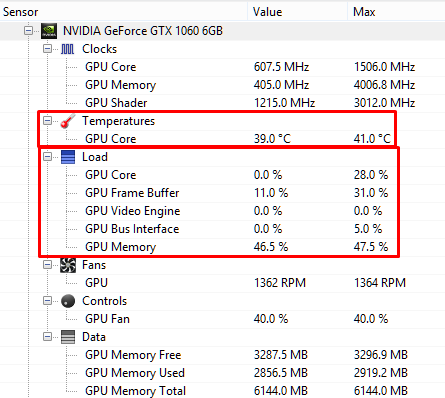Click the Data gray stack icon

pyautogui.click(x=68, y=337)
